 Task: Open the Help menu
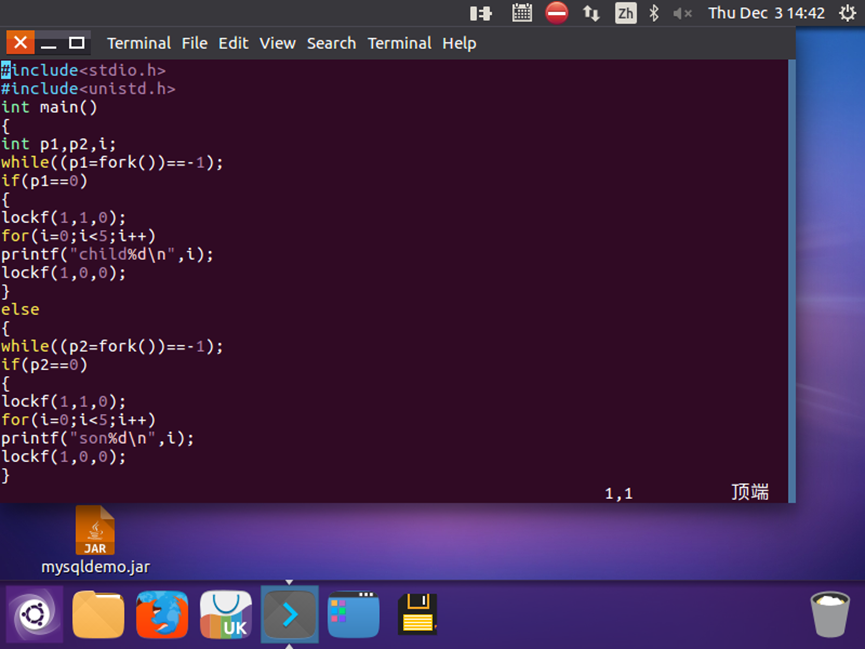(x=459, y=43)
